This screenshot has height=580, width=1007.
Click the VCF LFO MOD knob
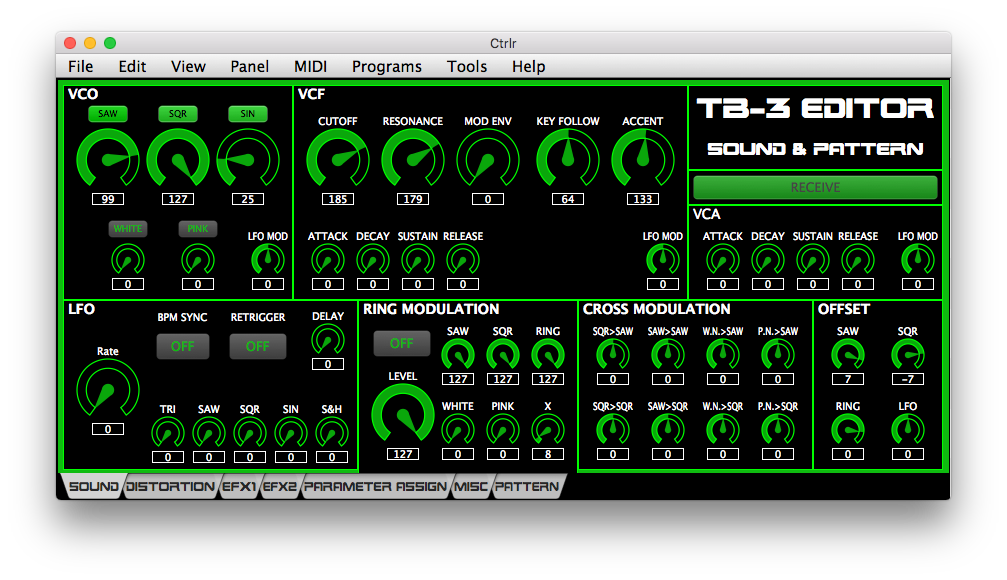tap(663, 260)
